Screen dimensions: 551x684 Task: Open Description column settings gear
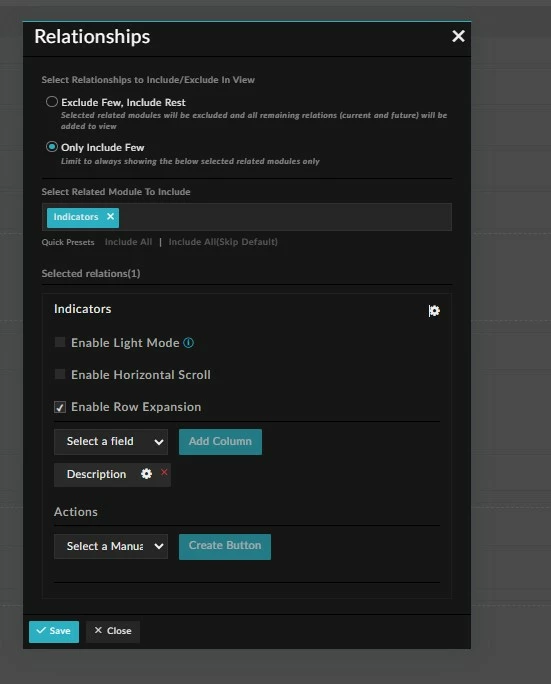coord(147,474)
